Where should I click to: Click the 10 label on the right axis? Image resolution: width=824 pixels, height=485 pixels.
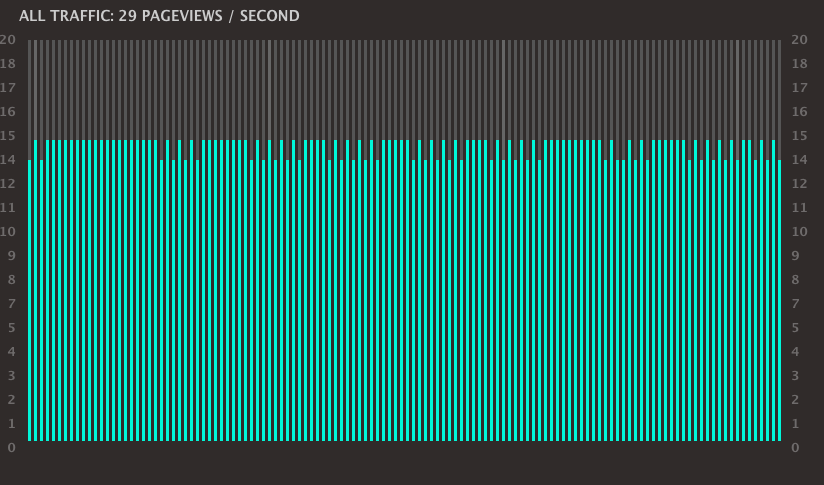(799, 232)
